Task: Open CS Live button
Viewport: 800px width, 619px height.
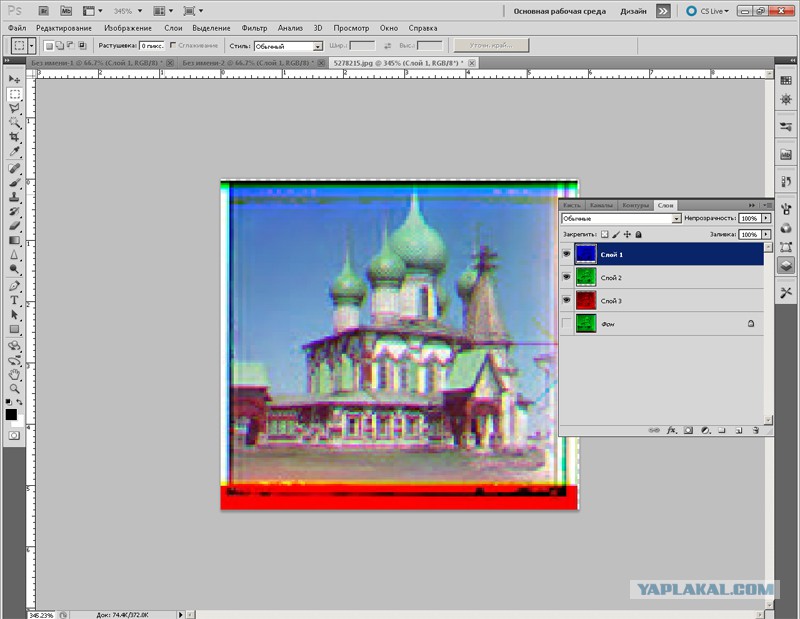Action: click(x=708, y=11)
